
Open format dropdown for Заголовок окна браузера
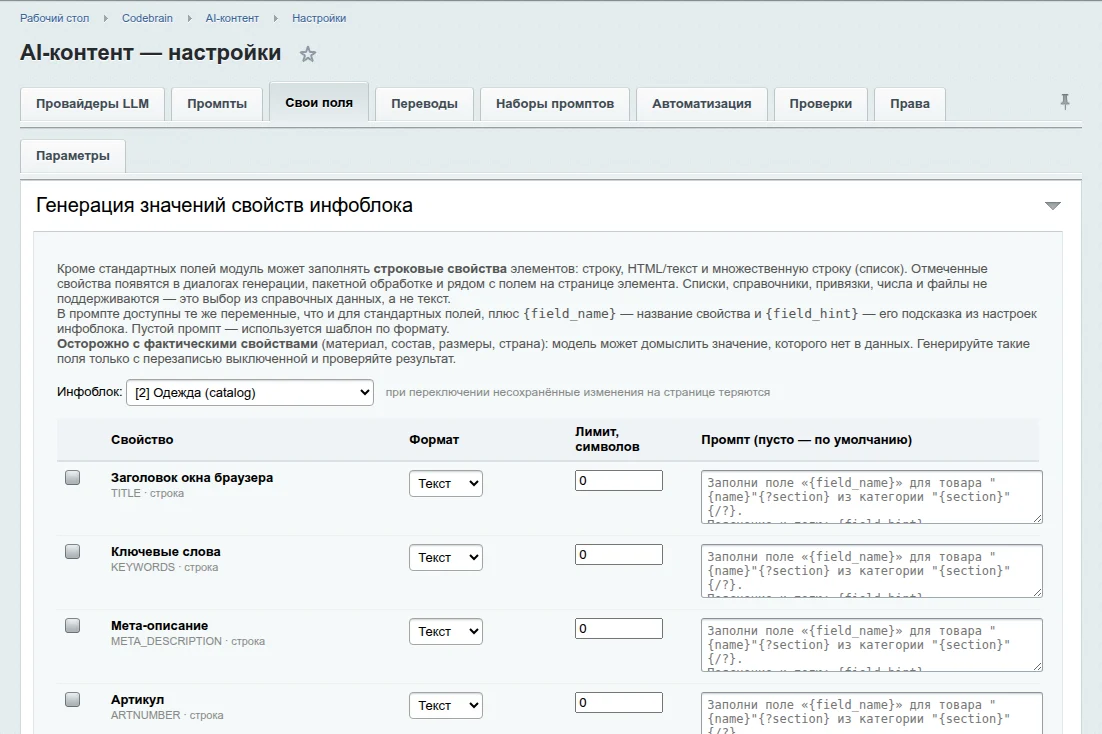(x=446, y=483)
